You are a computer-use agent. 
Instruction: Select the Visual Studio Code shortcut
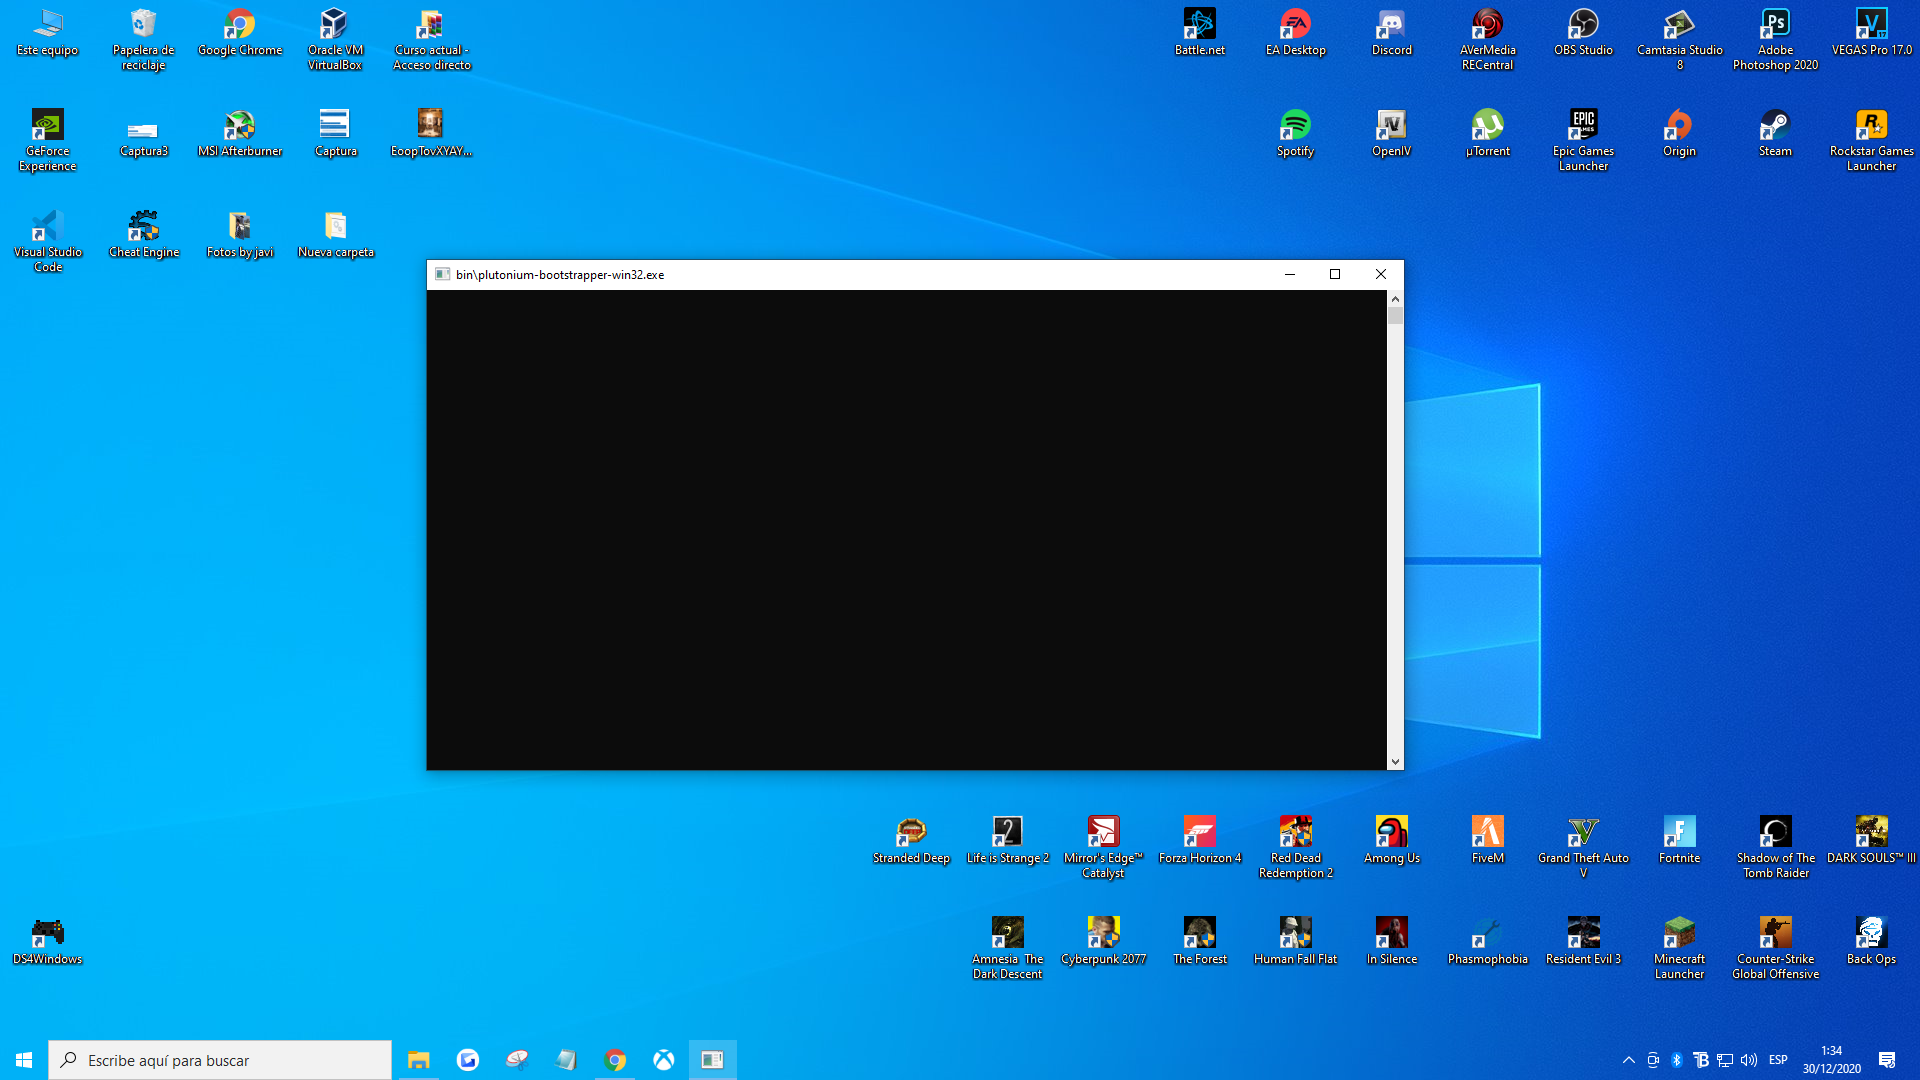tap(47, 242)
